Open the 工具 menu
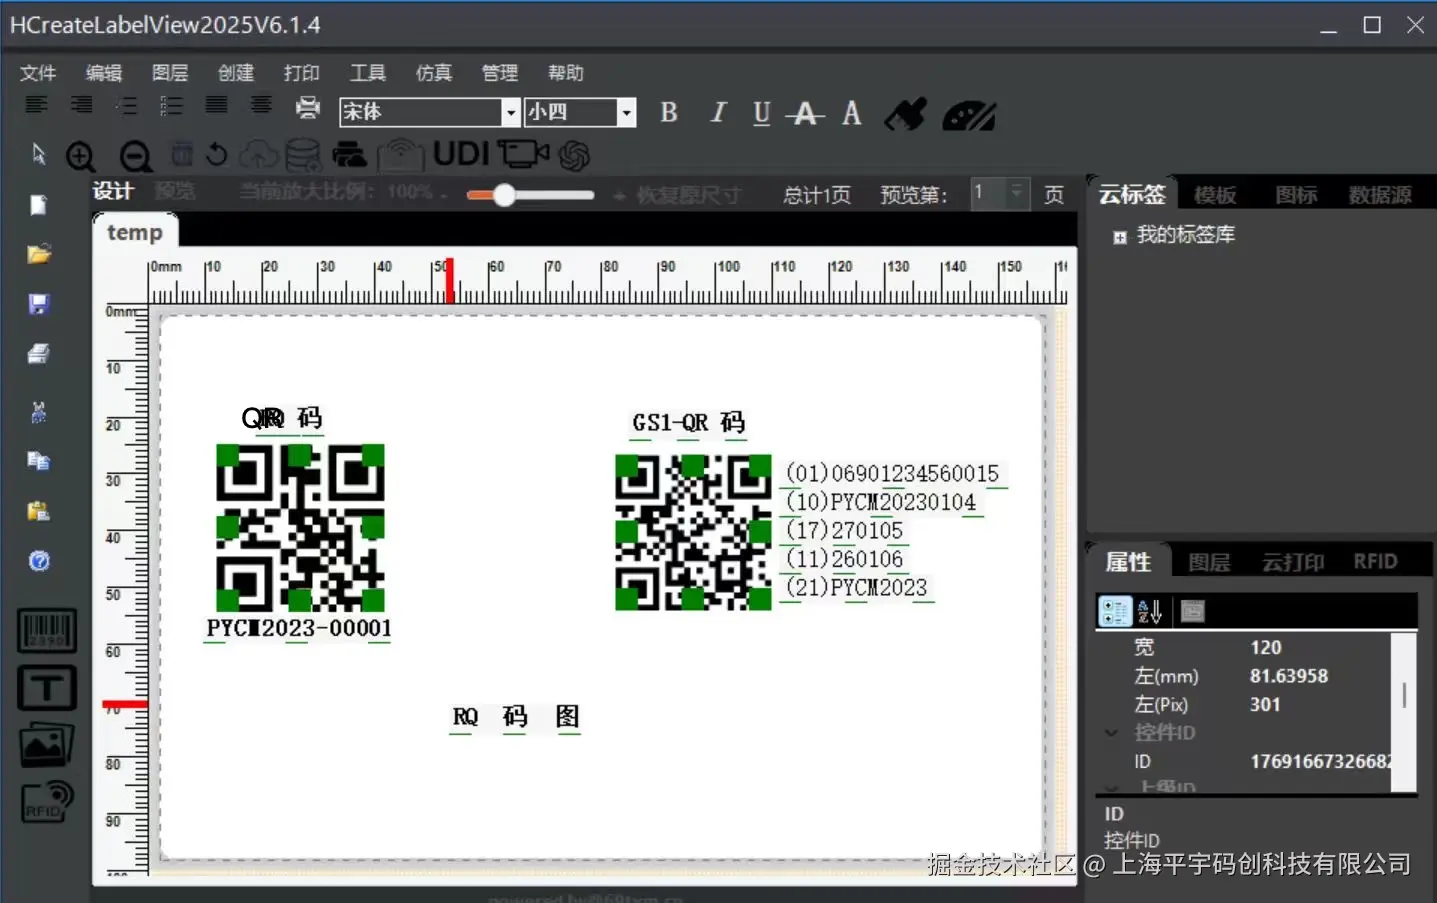 [x=368, y=73]
